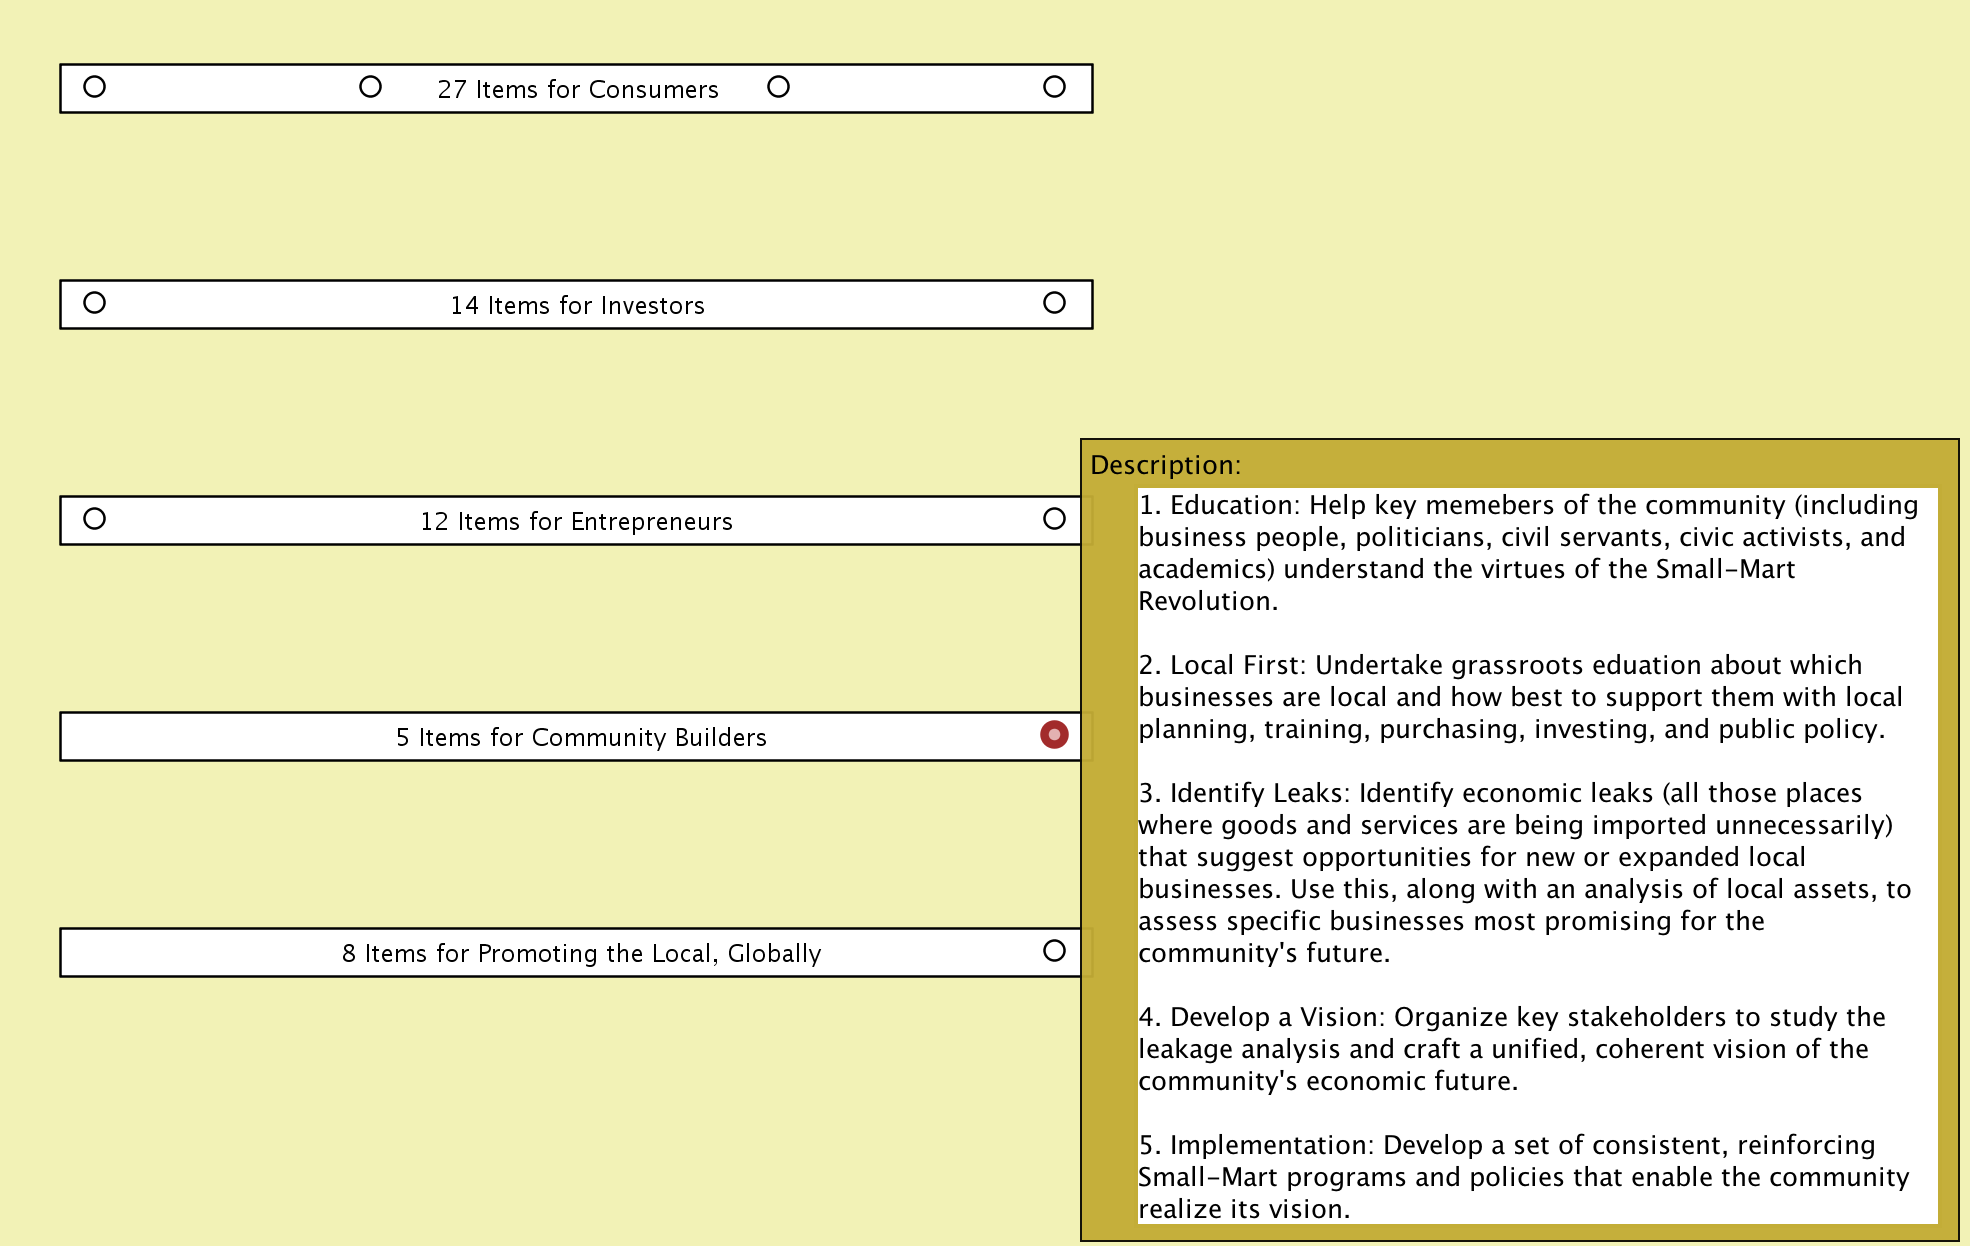Toggle red selected circle on Community Builders bar
The height and width of the screenshot is (1246, 1970).
coord(1054,735)
